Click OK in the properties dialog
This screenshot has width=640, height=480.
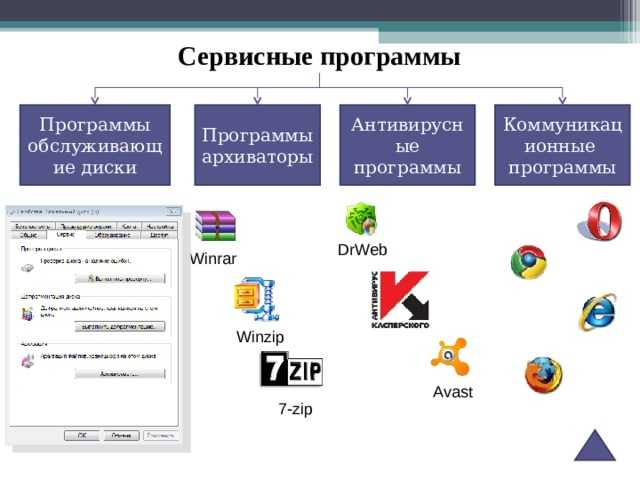point(82,436)
